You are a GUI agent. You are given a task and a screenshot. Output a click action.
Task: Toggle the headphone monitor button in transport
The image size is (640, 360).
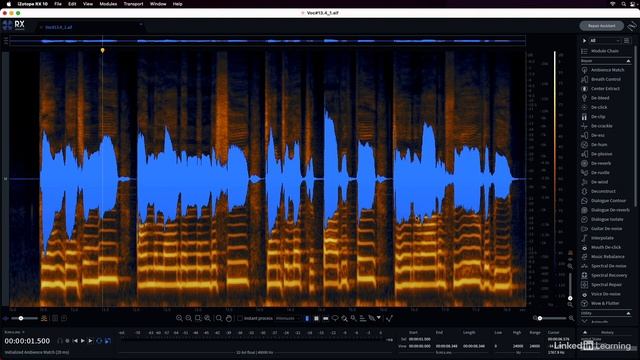coord(60,341)
